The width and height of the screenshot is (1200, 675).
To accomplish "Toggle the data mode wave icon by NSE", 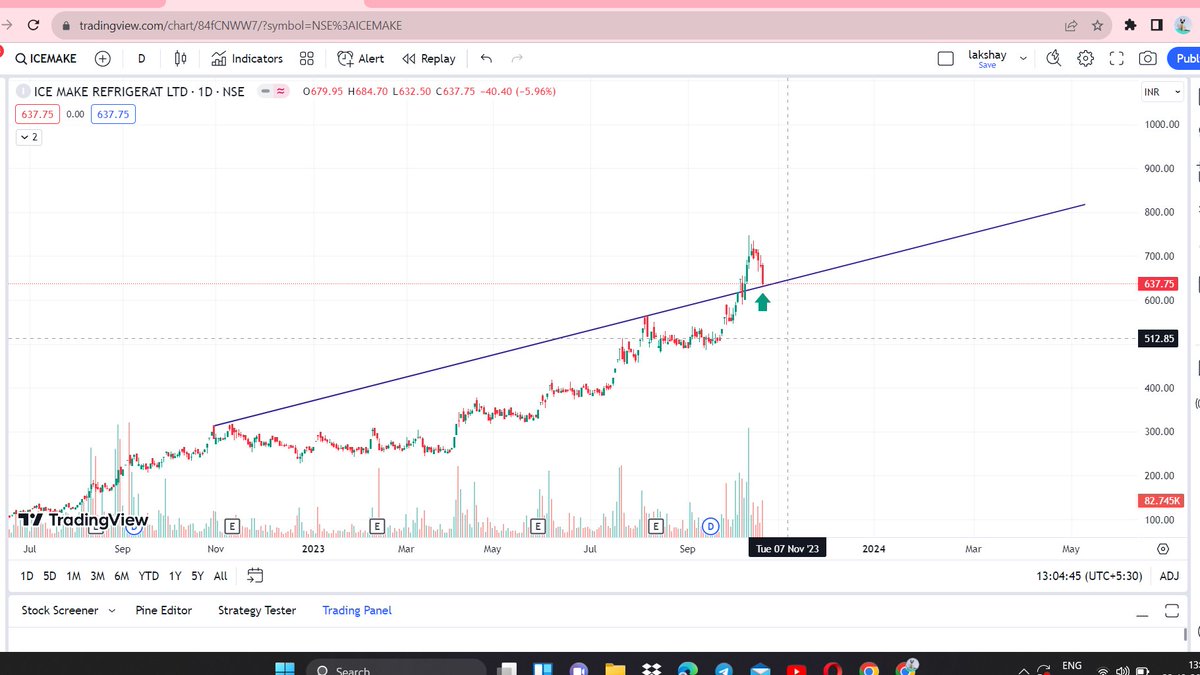I will (x=281, y=91).
